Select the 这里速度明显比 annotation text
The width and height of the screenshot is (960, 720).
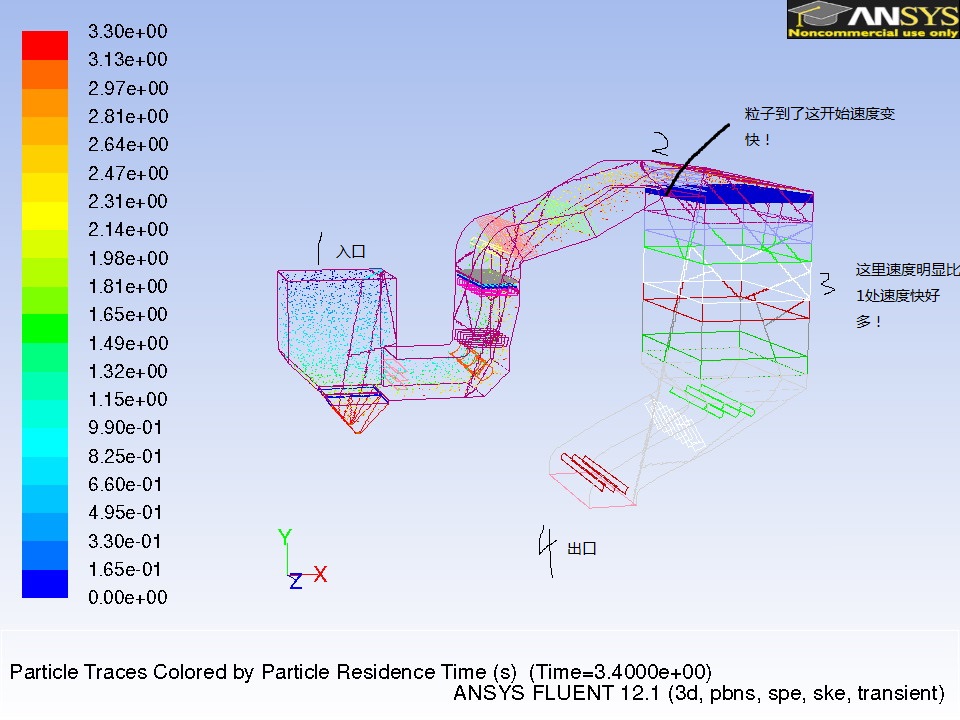(x=906, y=270)
